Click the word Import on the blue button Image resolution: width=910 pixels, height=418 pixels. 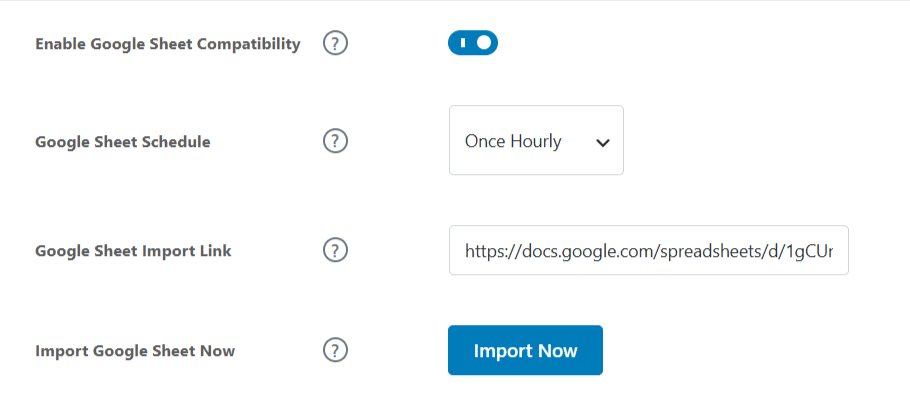pos(503,351)
